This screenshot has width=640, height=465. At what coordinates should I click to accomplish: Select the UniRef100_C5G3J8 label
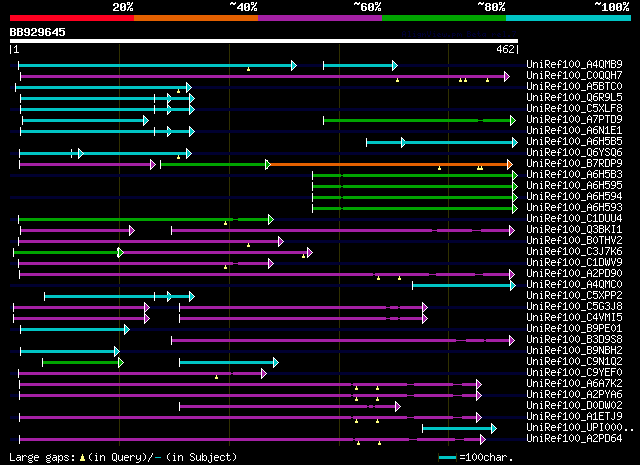pyautogui.click(x=574, y=307)
